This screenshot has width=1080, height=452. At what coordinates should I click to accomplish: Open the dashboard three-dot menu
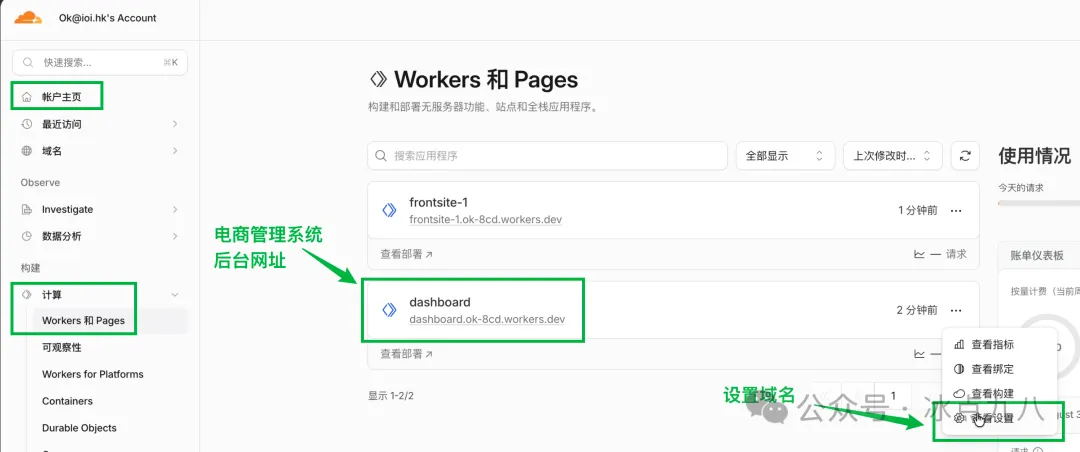click(x=955, y=310)
